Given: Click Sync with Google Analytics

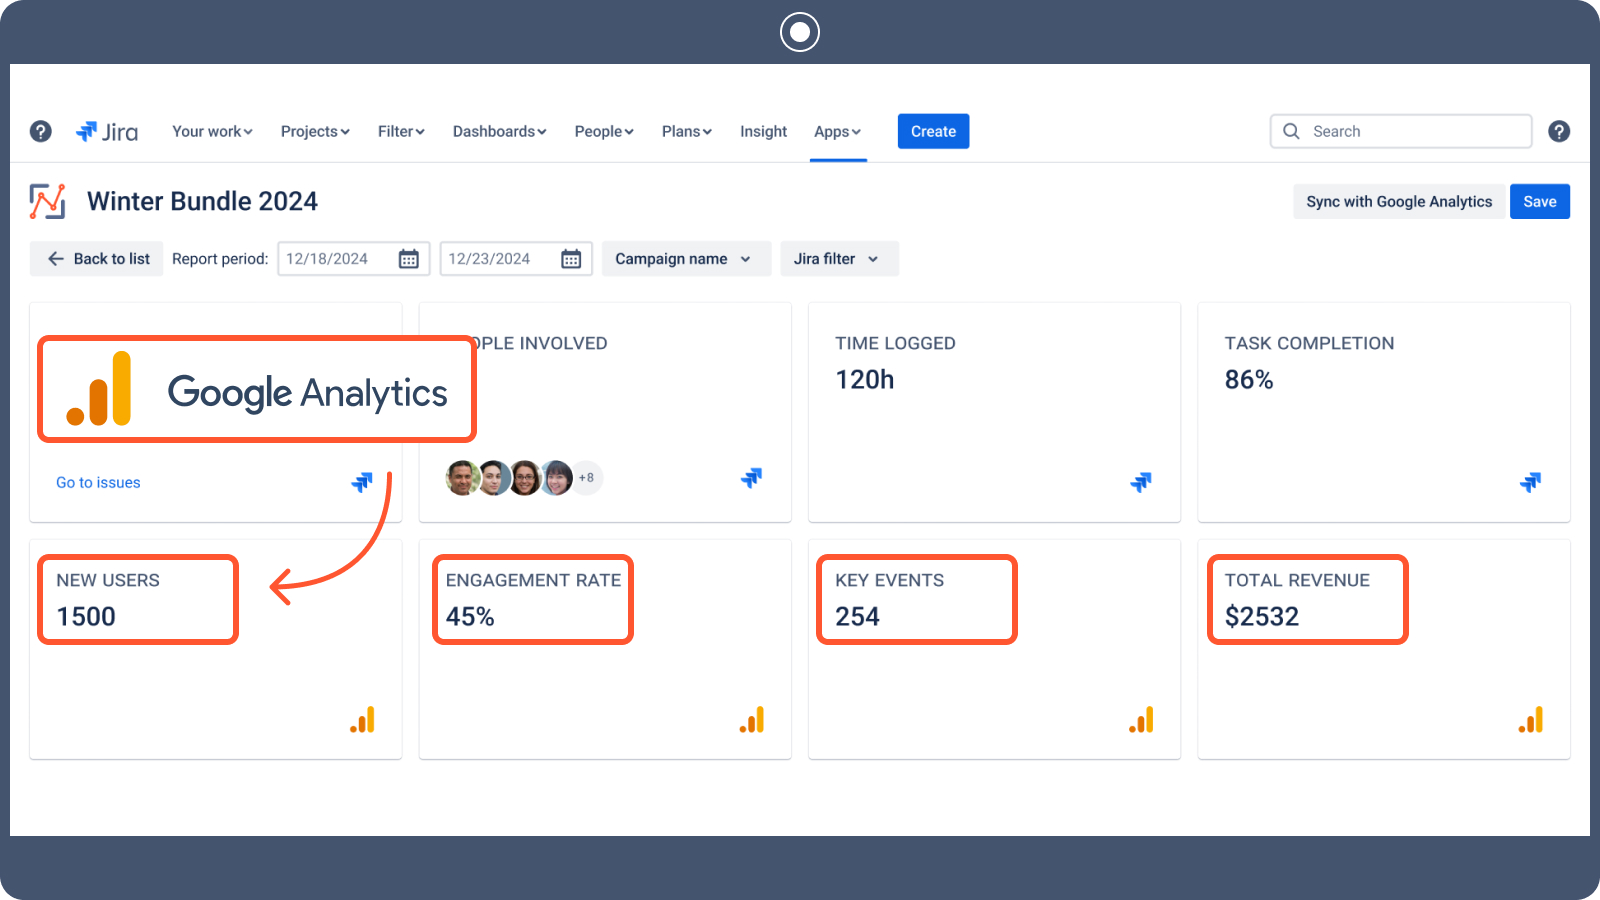Looking at the screenshot, I should click(x=1399, y=201).
